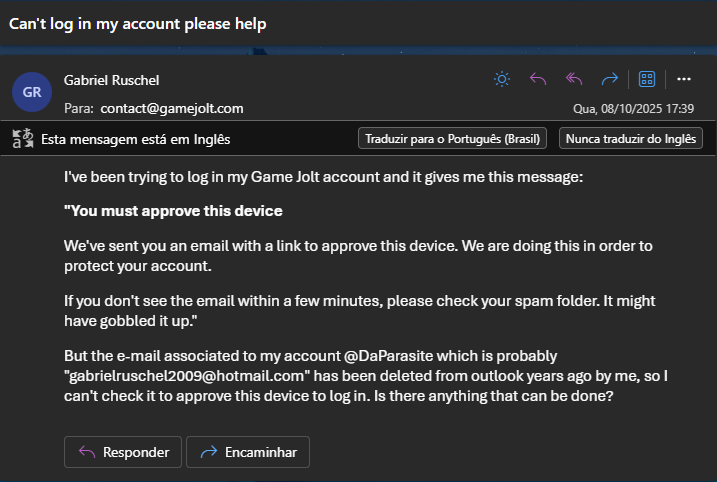Click sender name Gabriel Ruschel

[x=111, y=80]
